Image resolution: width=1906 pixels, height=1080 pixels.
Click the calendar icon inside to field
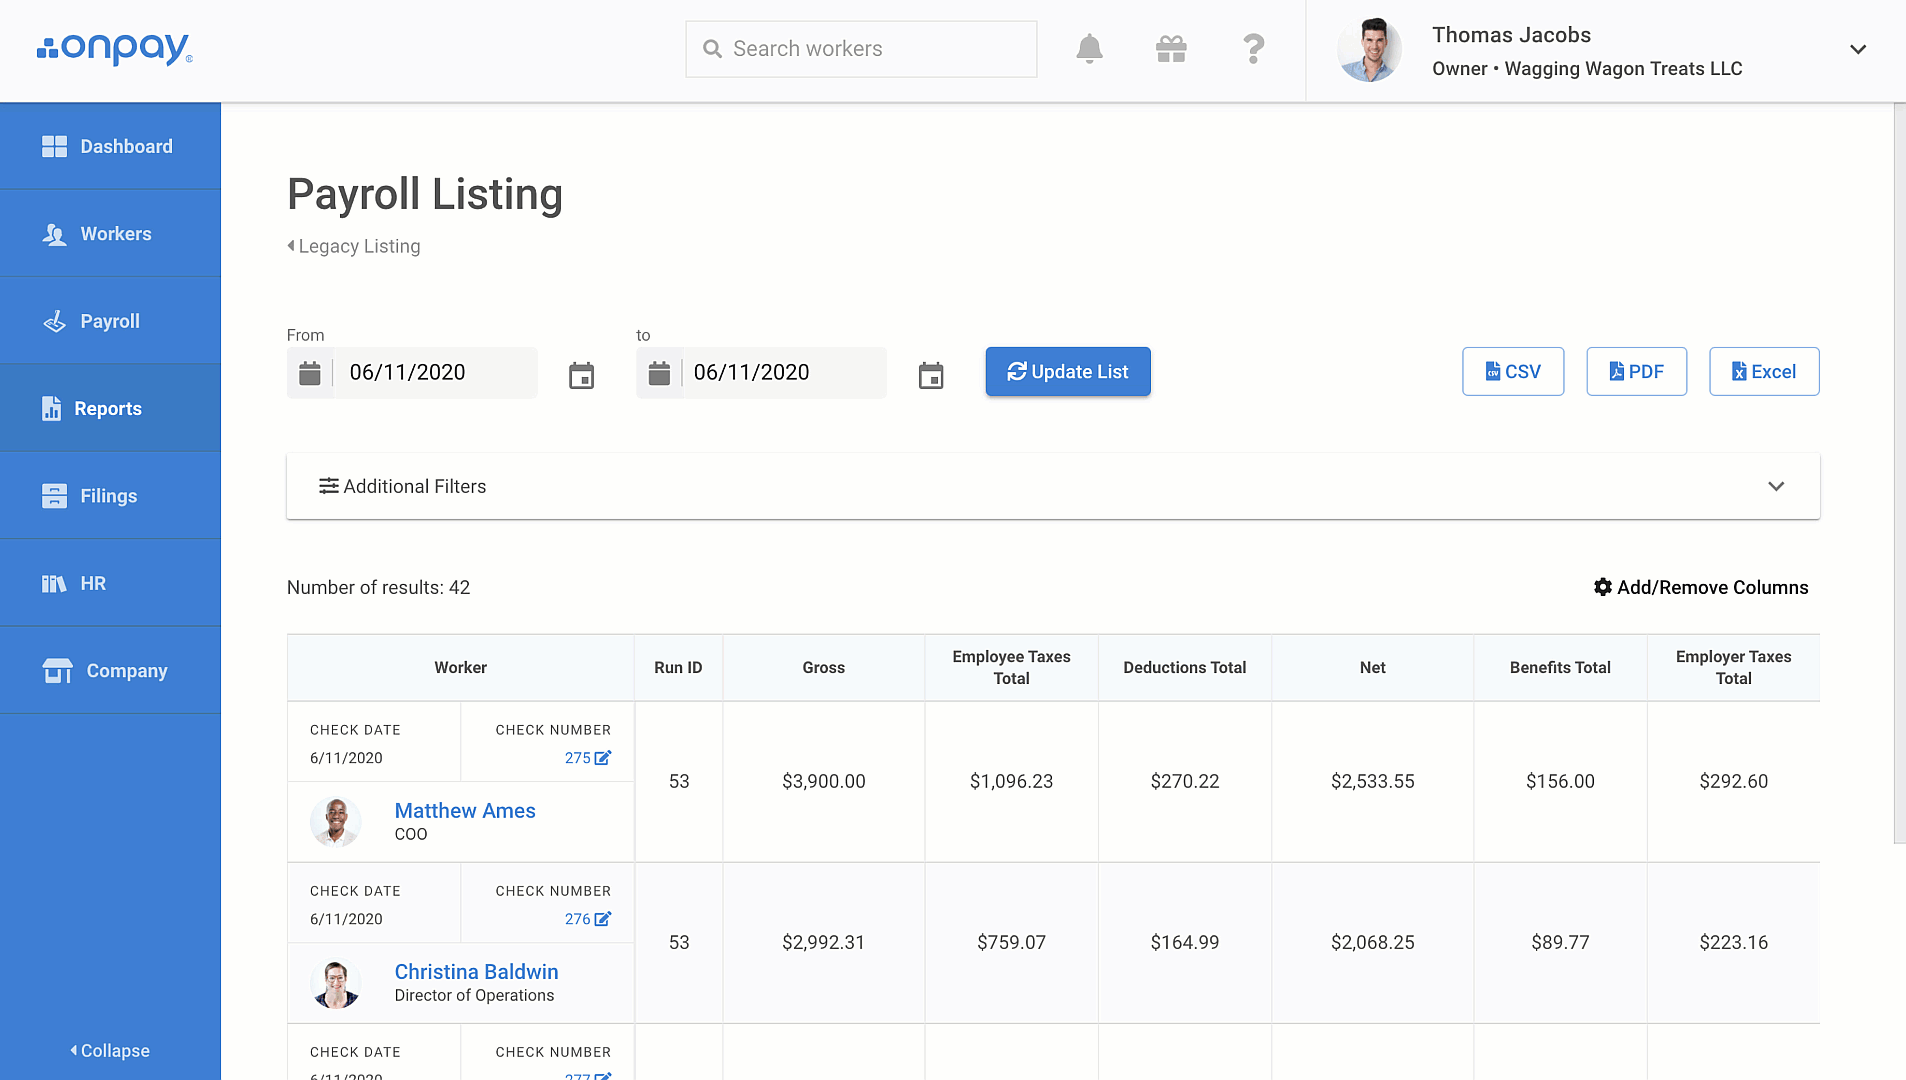pyautogui.click(x=659, y=373)
